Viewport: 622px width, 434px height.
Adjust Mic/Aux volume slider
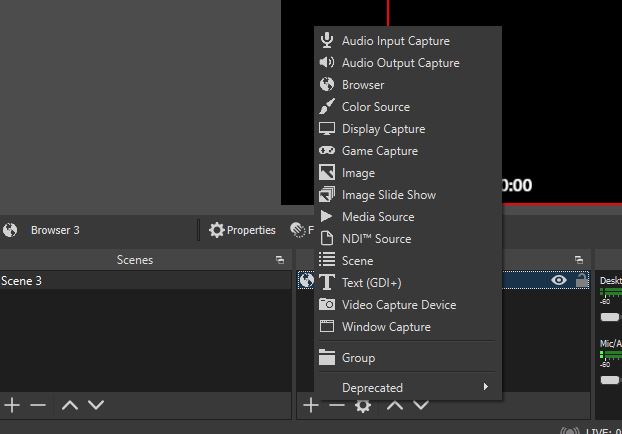tap(610, 380)
